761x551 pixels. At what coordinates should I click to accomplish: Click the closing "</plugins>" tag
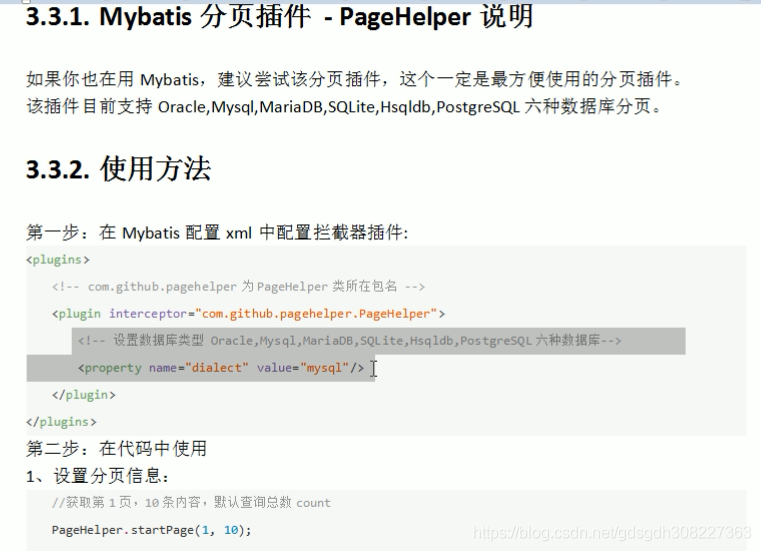pos(61,422)
